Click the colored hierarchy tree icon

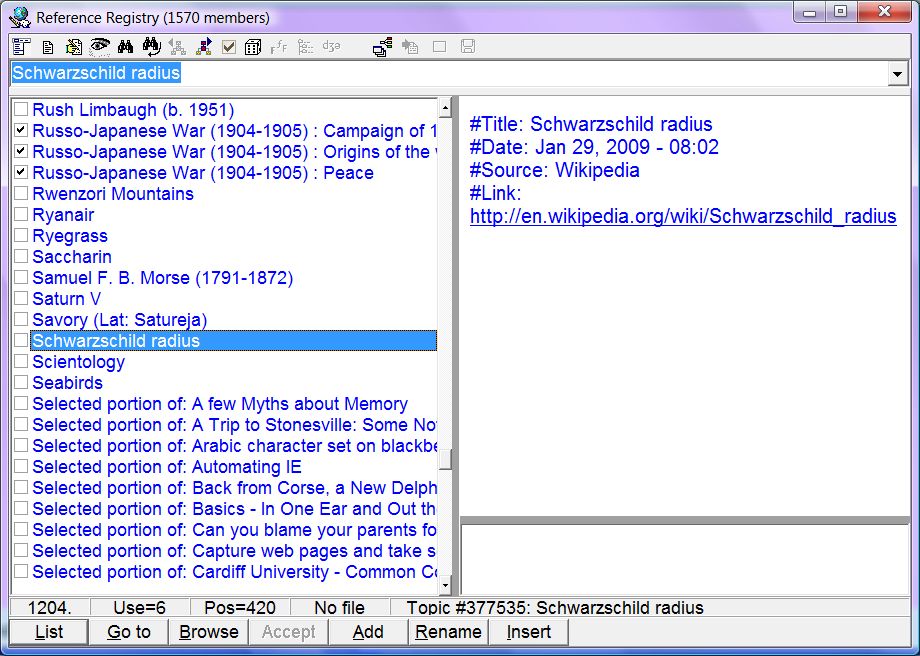204,47
